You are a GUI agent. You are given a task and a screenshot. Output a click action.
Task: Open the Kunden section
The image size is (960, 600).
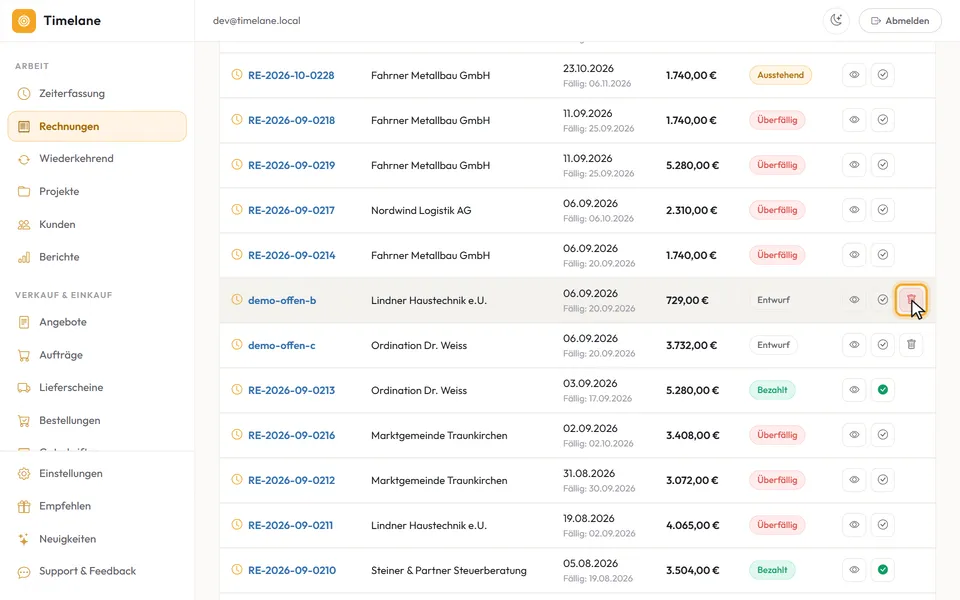tap(97, 225)
